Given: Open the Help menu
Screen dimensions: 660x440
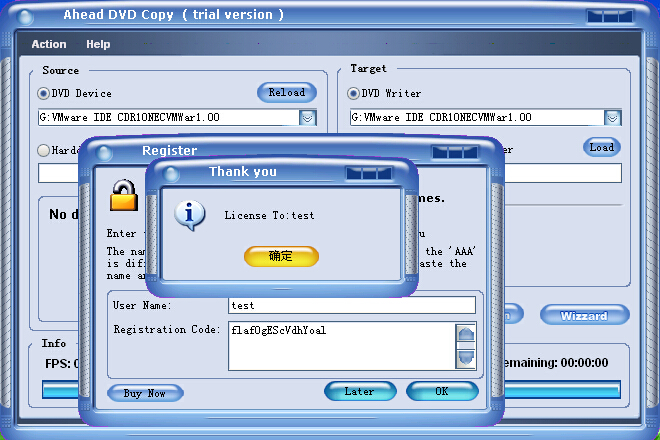Looking at the screenshot, I should coord(98,44).
